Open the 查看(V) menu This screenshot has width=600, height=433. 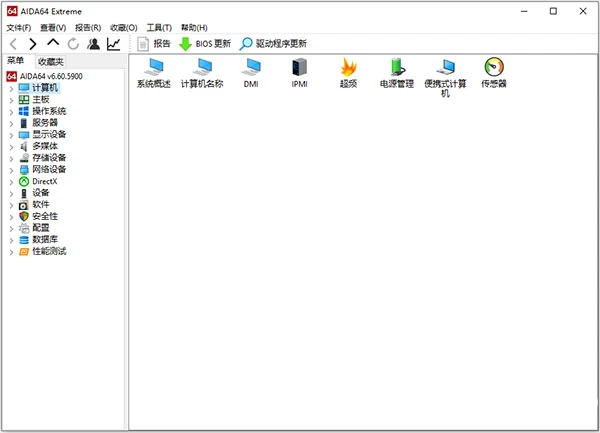[53, 28]
